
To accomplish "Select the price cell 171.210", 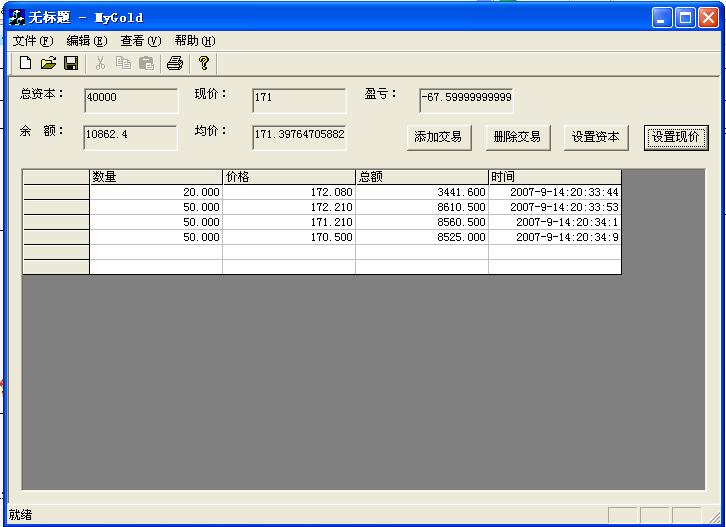I will (x=289, y=222).
